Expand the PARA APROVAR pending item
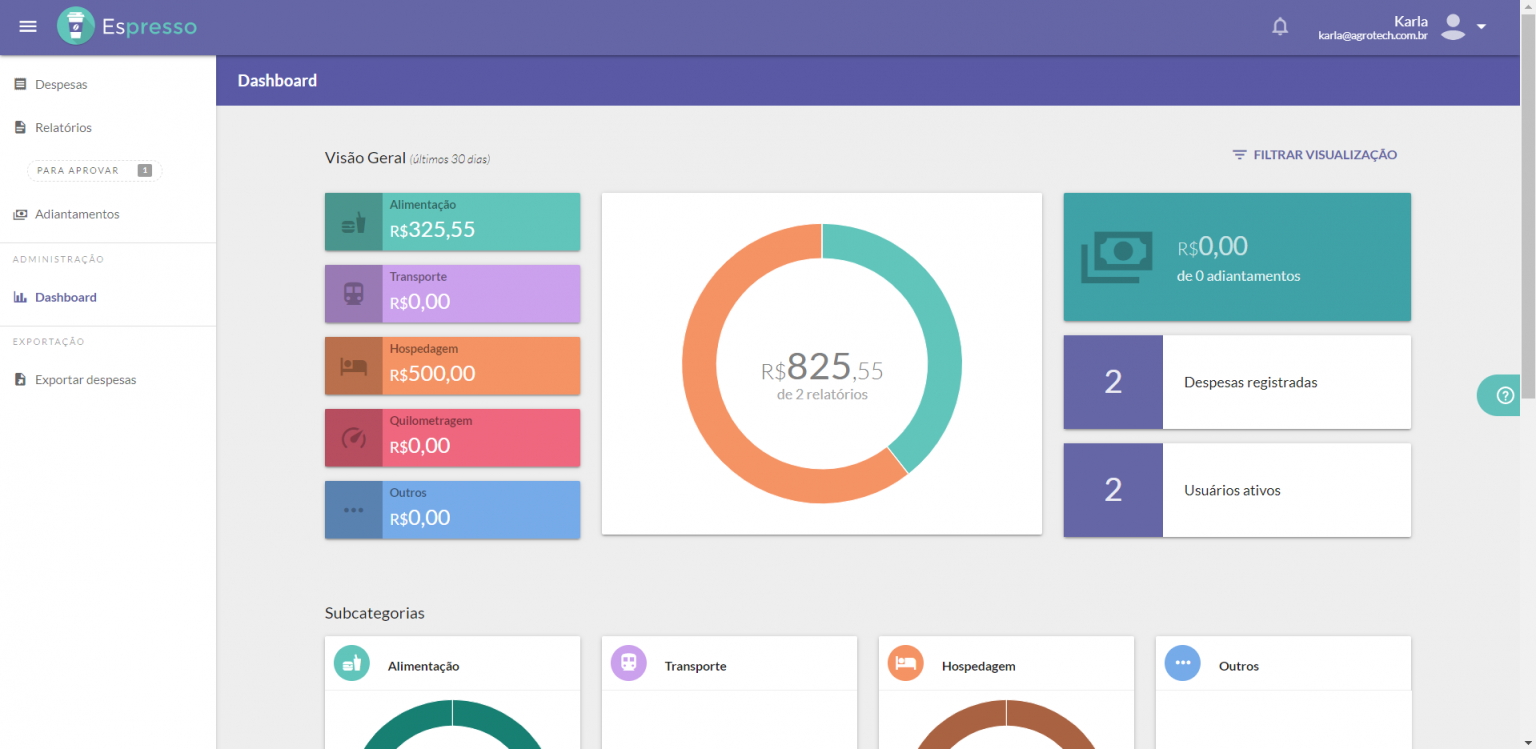1536x749 pixels. [x=93, y=170]
